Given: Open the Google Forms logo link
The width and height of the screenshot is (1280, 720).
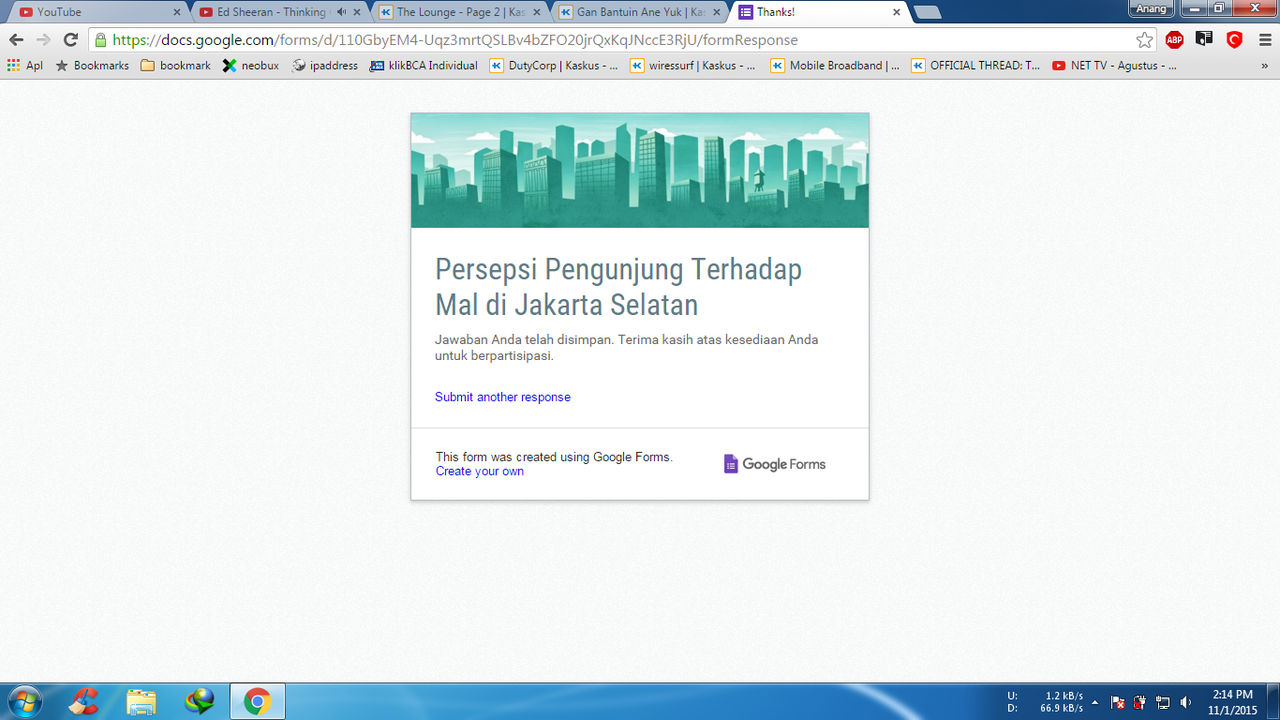Looking at the screenshot, I should click(x=775, y=463).
